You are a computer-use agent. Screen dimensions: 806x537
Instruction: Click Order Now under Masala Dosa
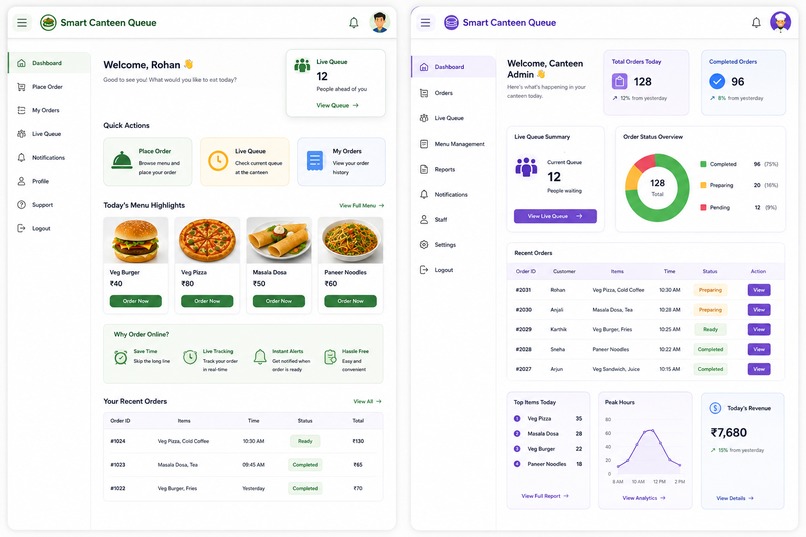click(279, 301)
